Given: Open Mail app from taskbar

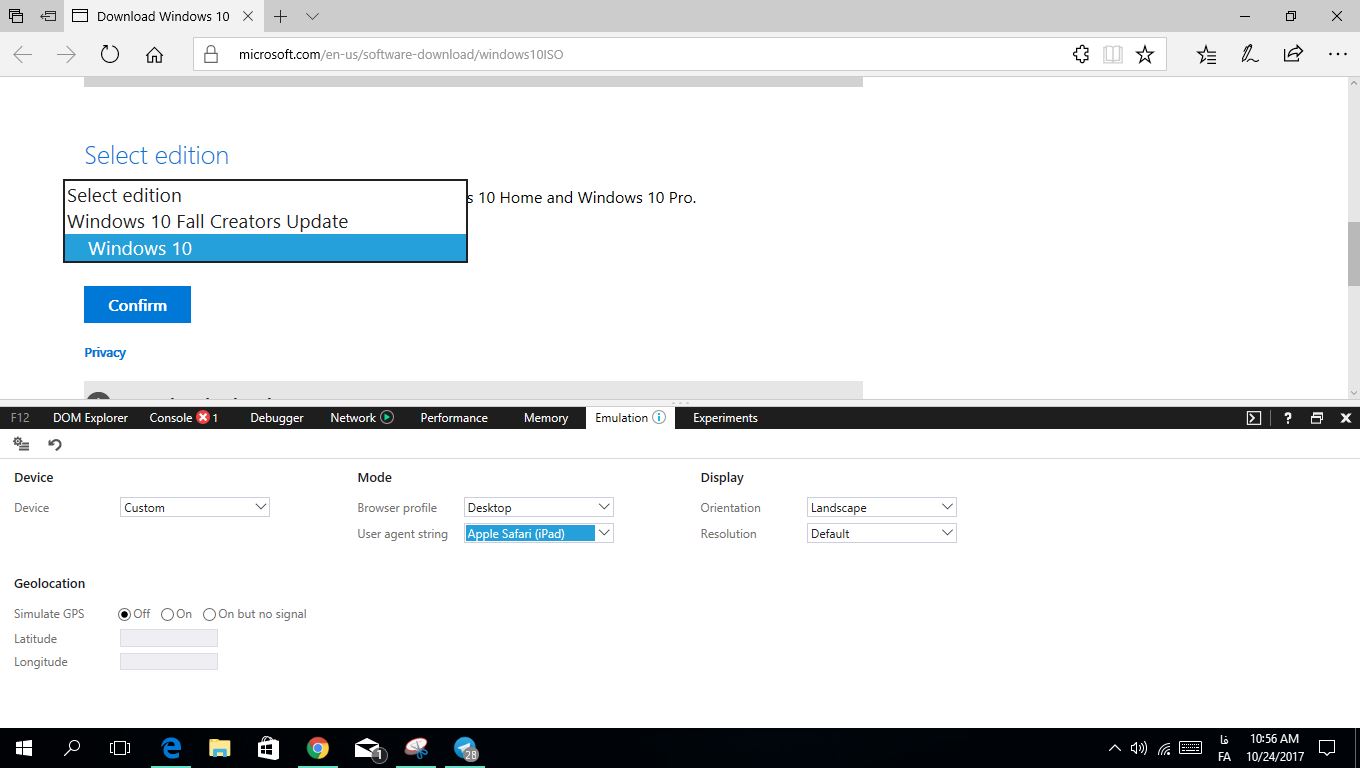Looking at the screenshot, I should (x=368, y=748).
